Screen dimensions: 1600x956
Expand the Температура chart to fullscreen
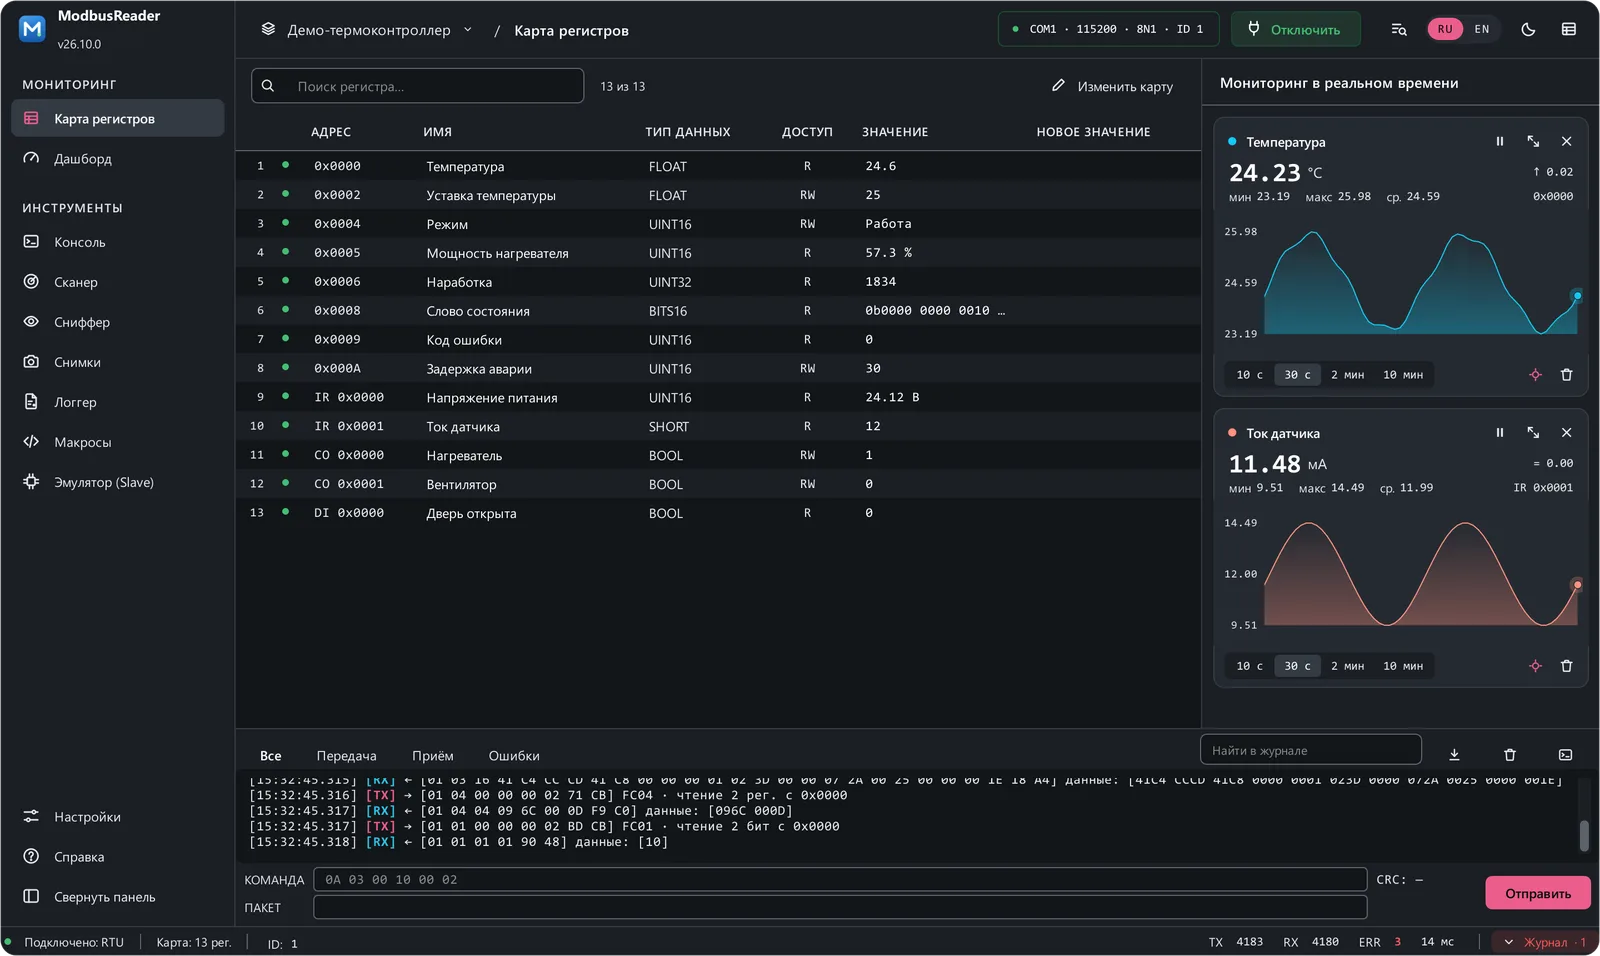pos(1533,142)
